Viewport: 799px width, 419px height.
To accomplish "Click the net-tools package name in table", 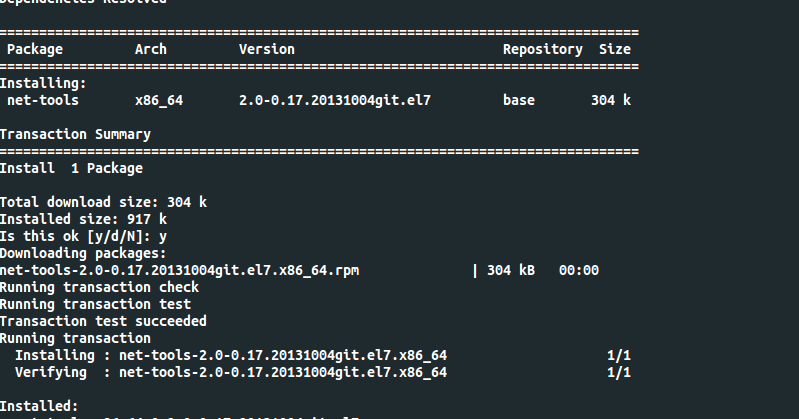I will 43,100.
